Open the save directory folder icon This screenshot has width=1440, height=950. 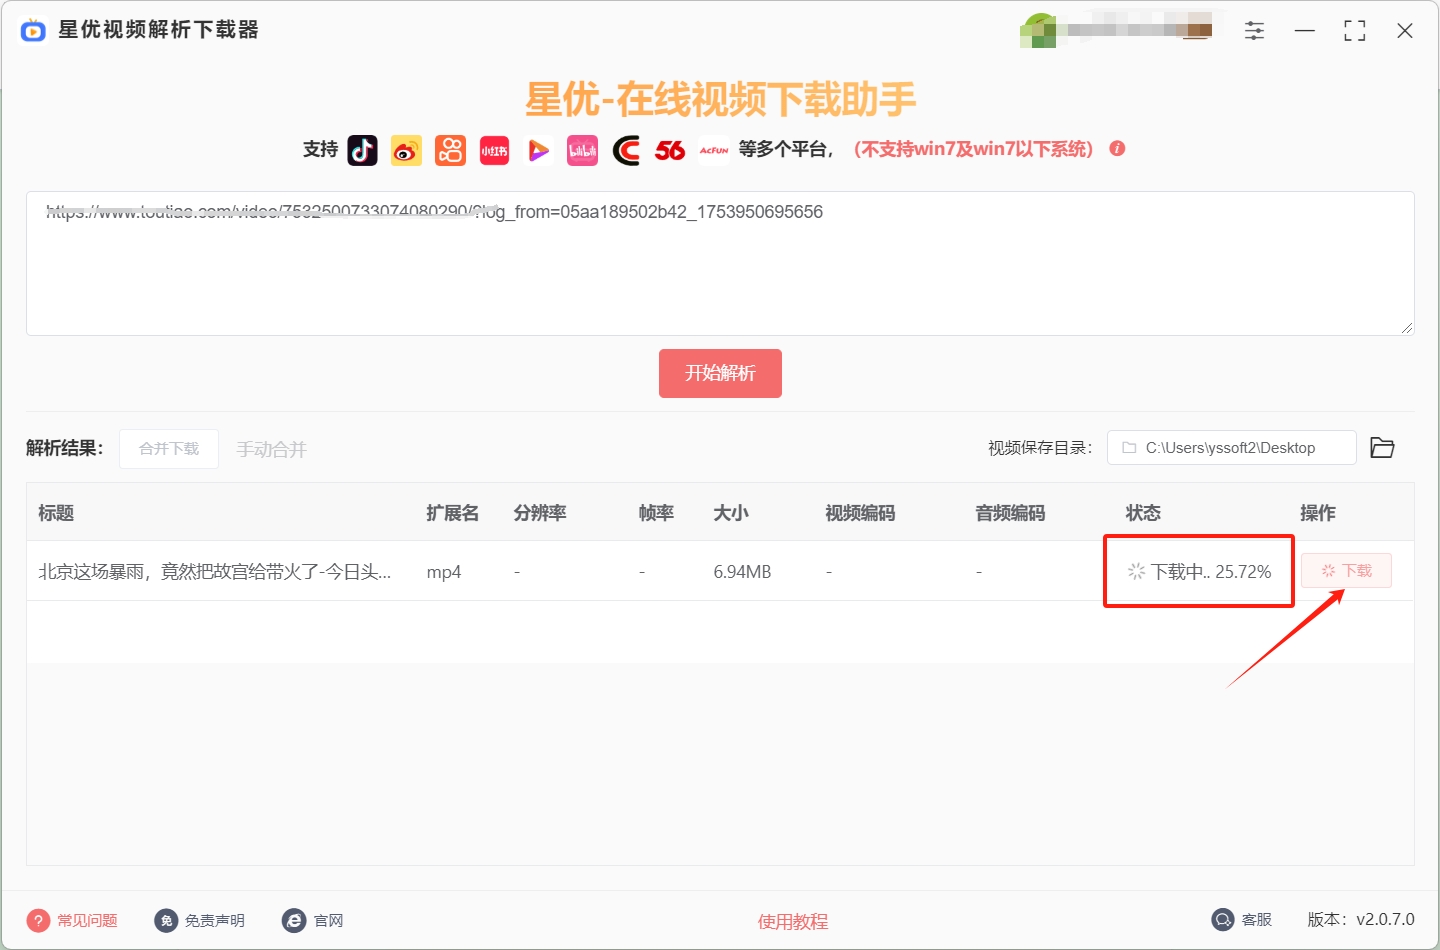pyautogui.click(x=1383, y=448)
